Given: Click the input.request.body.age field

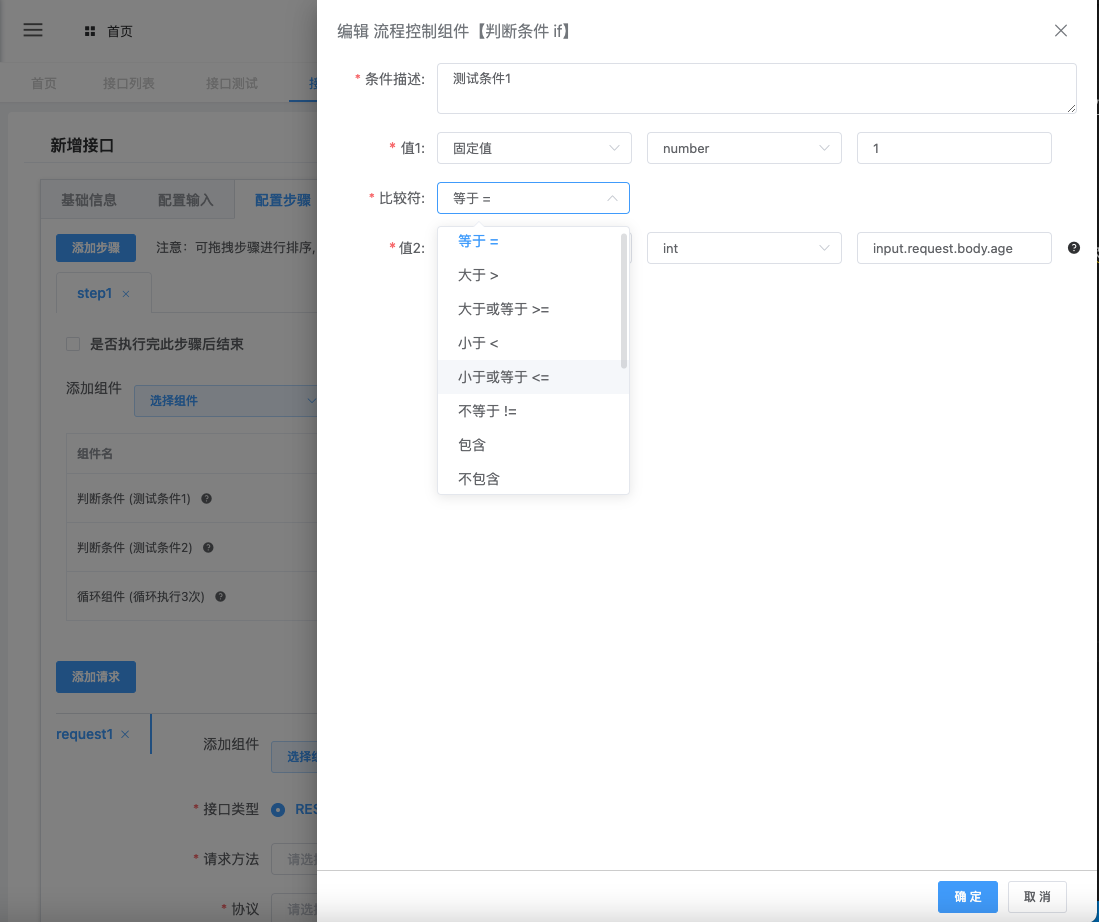Looking at the screenshot, I should pyautogui.click(x=954, y=248).
